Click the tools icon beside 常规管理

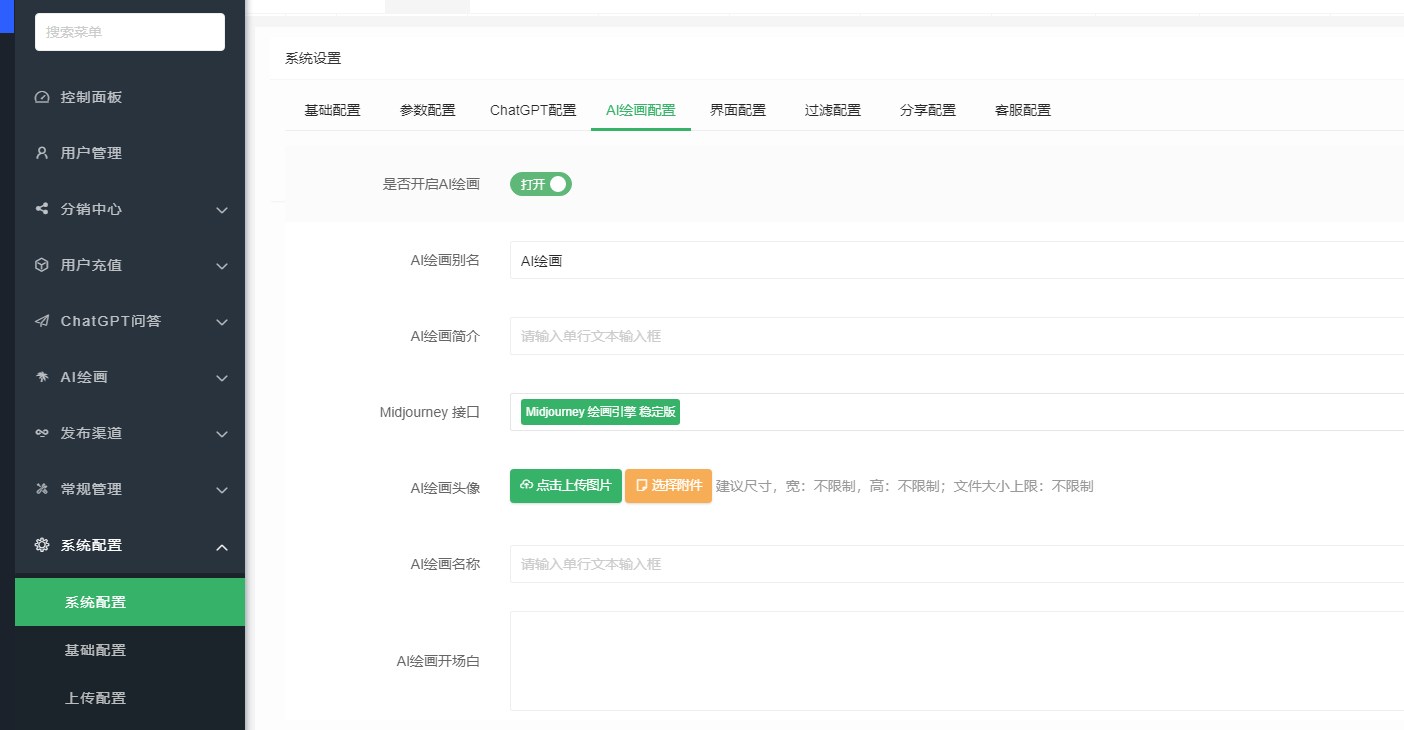42,490
